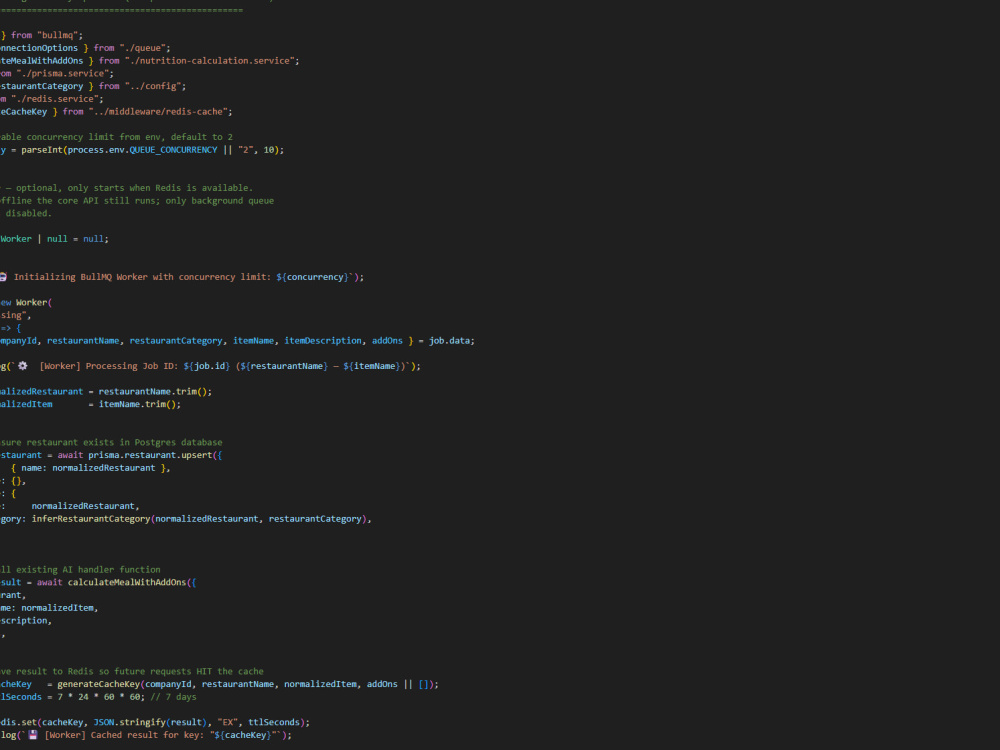Click comment "future requests HIT the cache"
Image resolution: width=1000 pixels, height=750 pixels.
click(189, 672)
